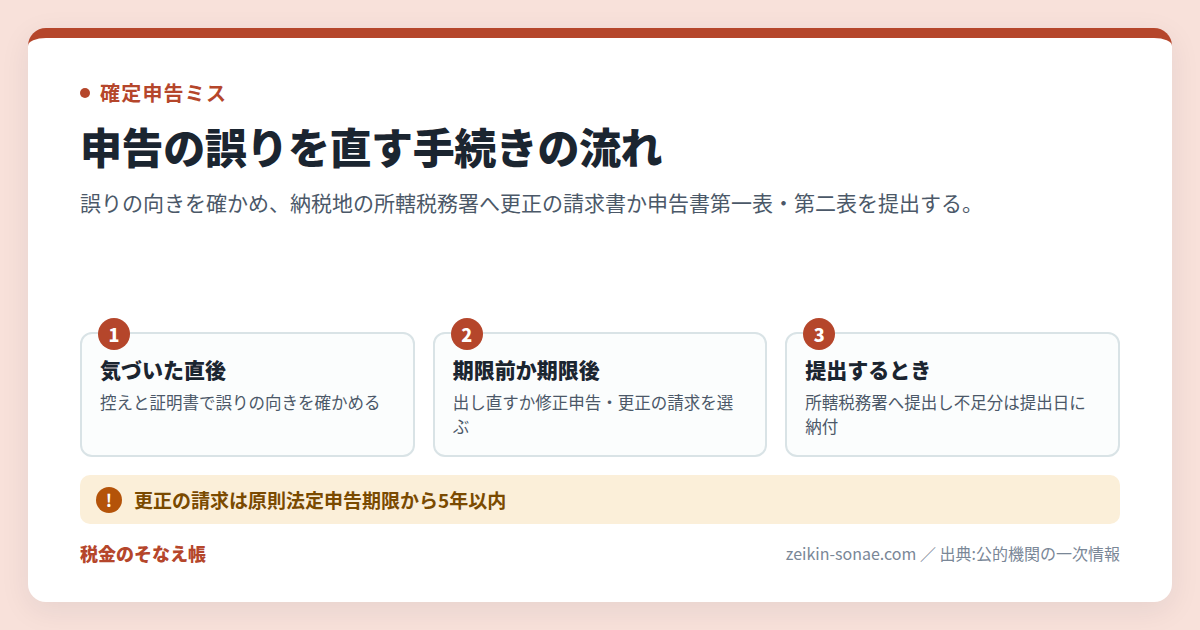
Task: Click the notice 更正の請求は原則法定申告期限から5年以内
Action: pyautogui.click(x=320, y=501)
